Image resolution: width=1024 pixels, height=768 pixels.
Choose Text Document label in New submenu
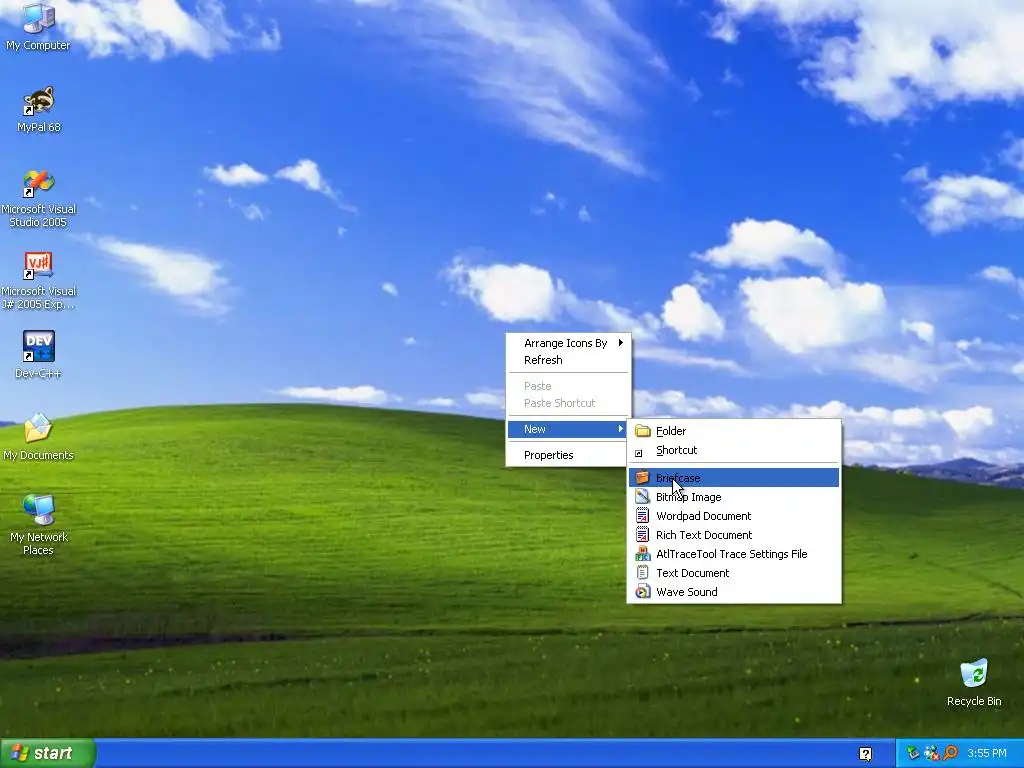692,573
